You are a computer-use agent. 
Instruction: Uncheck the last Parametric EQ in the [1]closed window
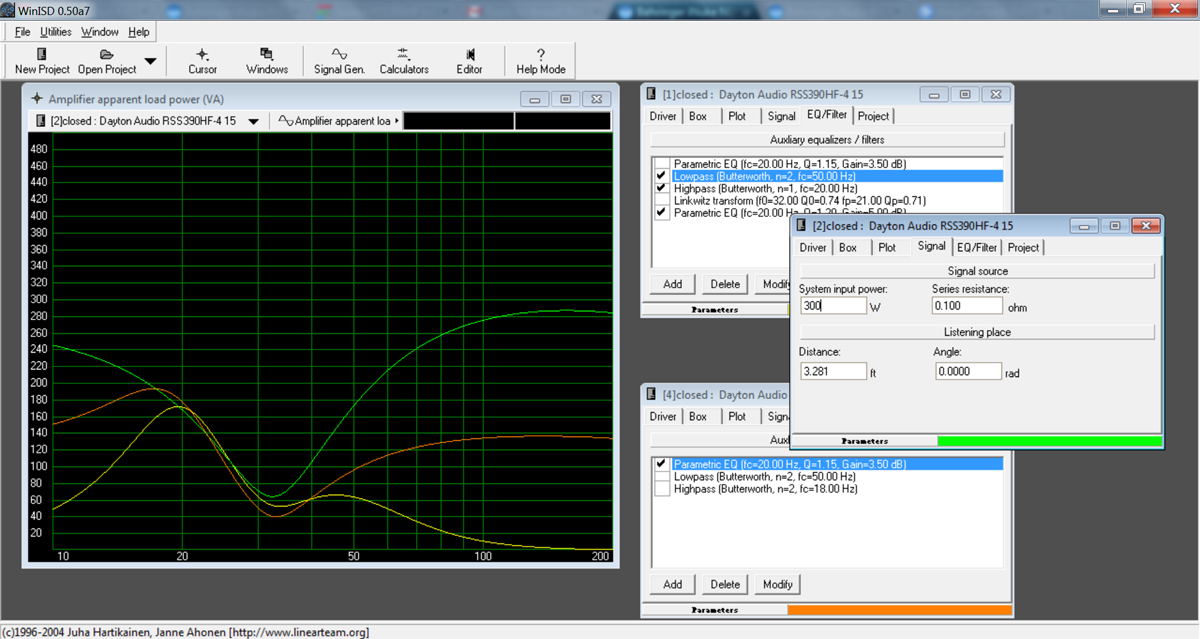click(661, 212)
